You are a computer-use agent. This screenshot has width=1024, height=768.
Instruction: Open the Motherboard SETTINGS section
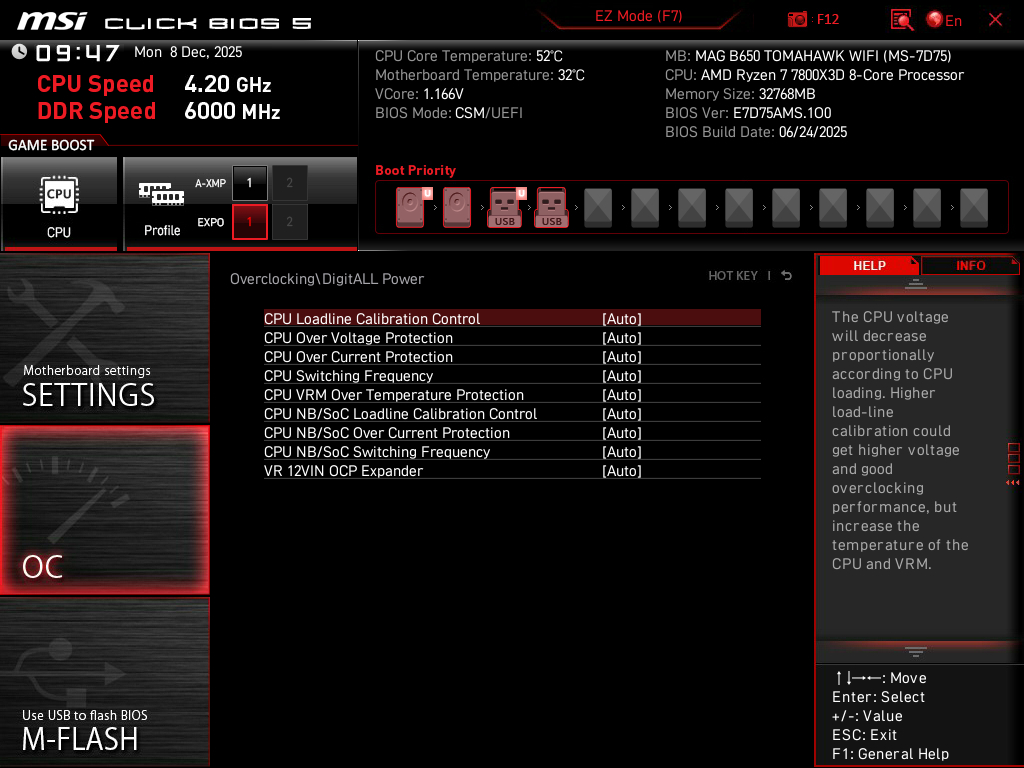point(104,338)
